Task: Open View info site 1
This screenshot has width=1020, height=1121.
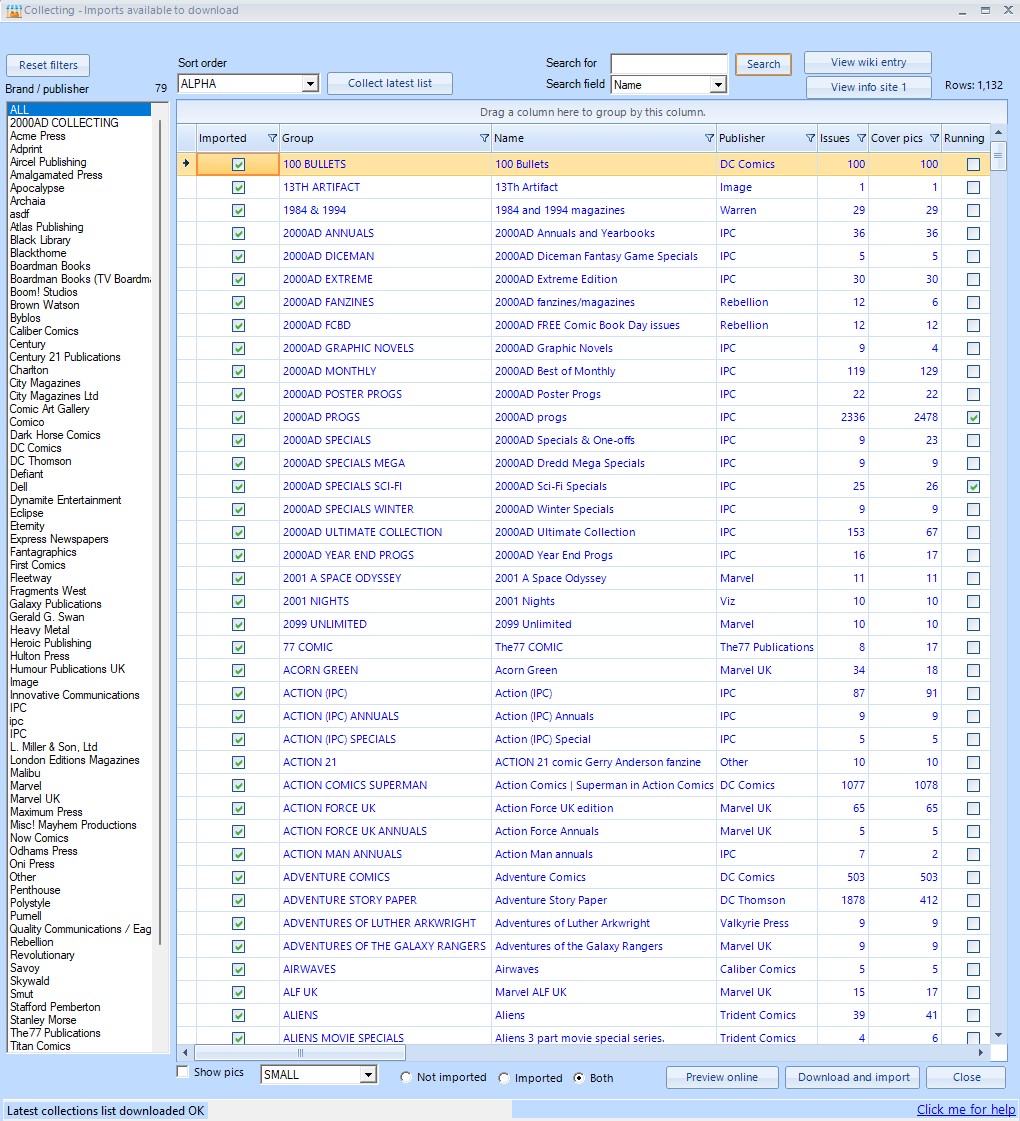Action: click(x=868, y=87)
